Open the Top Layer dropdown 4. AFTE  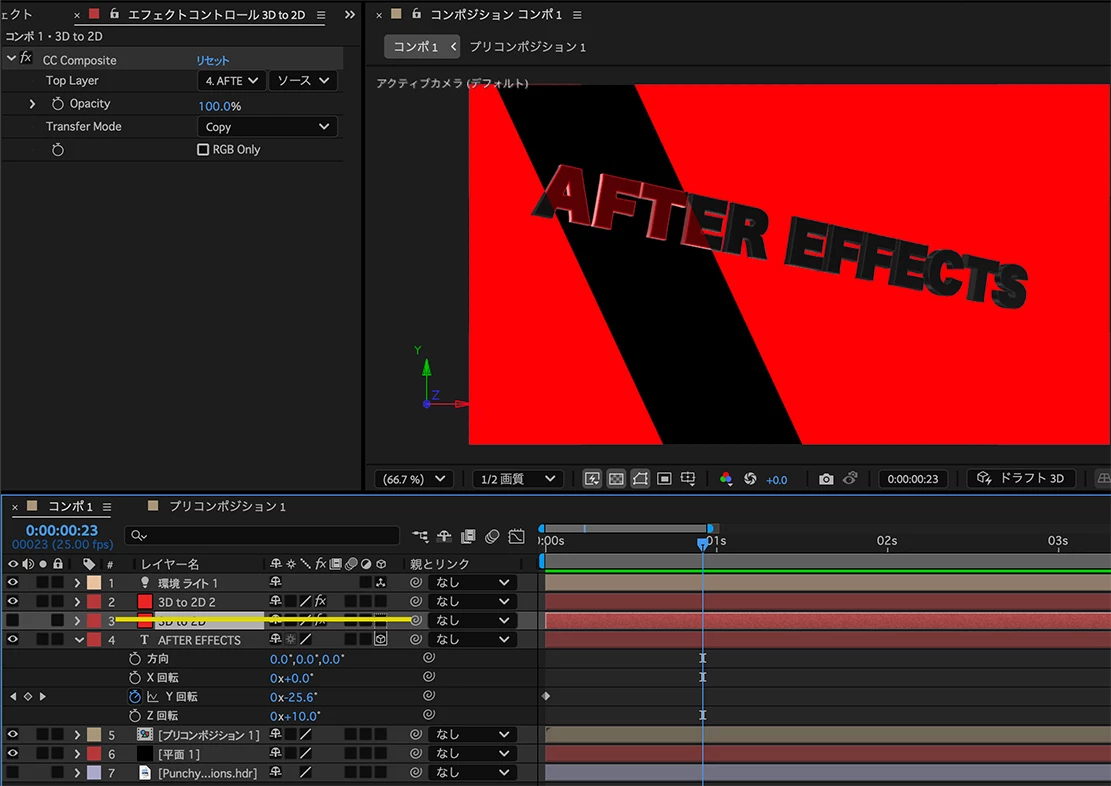point(232,81)
